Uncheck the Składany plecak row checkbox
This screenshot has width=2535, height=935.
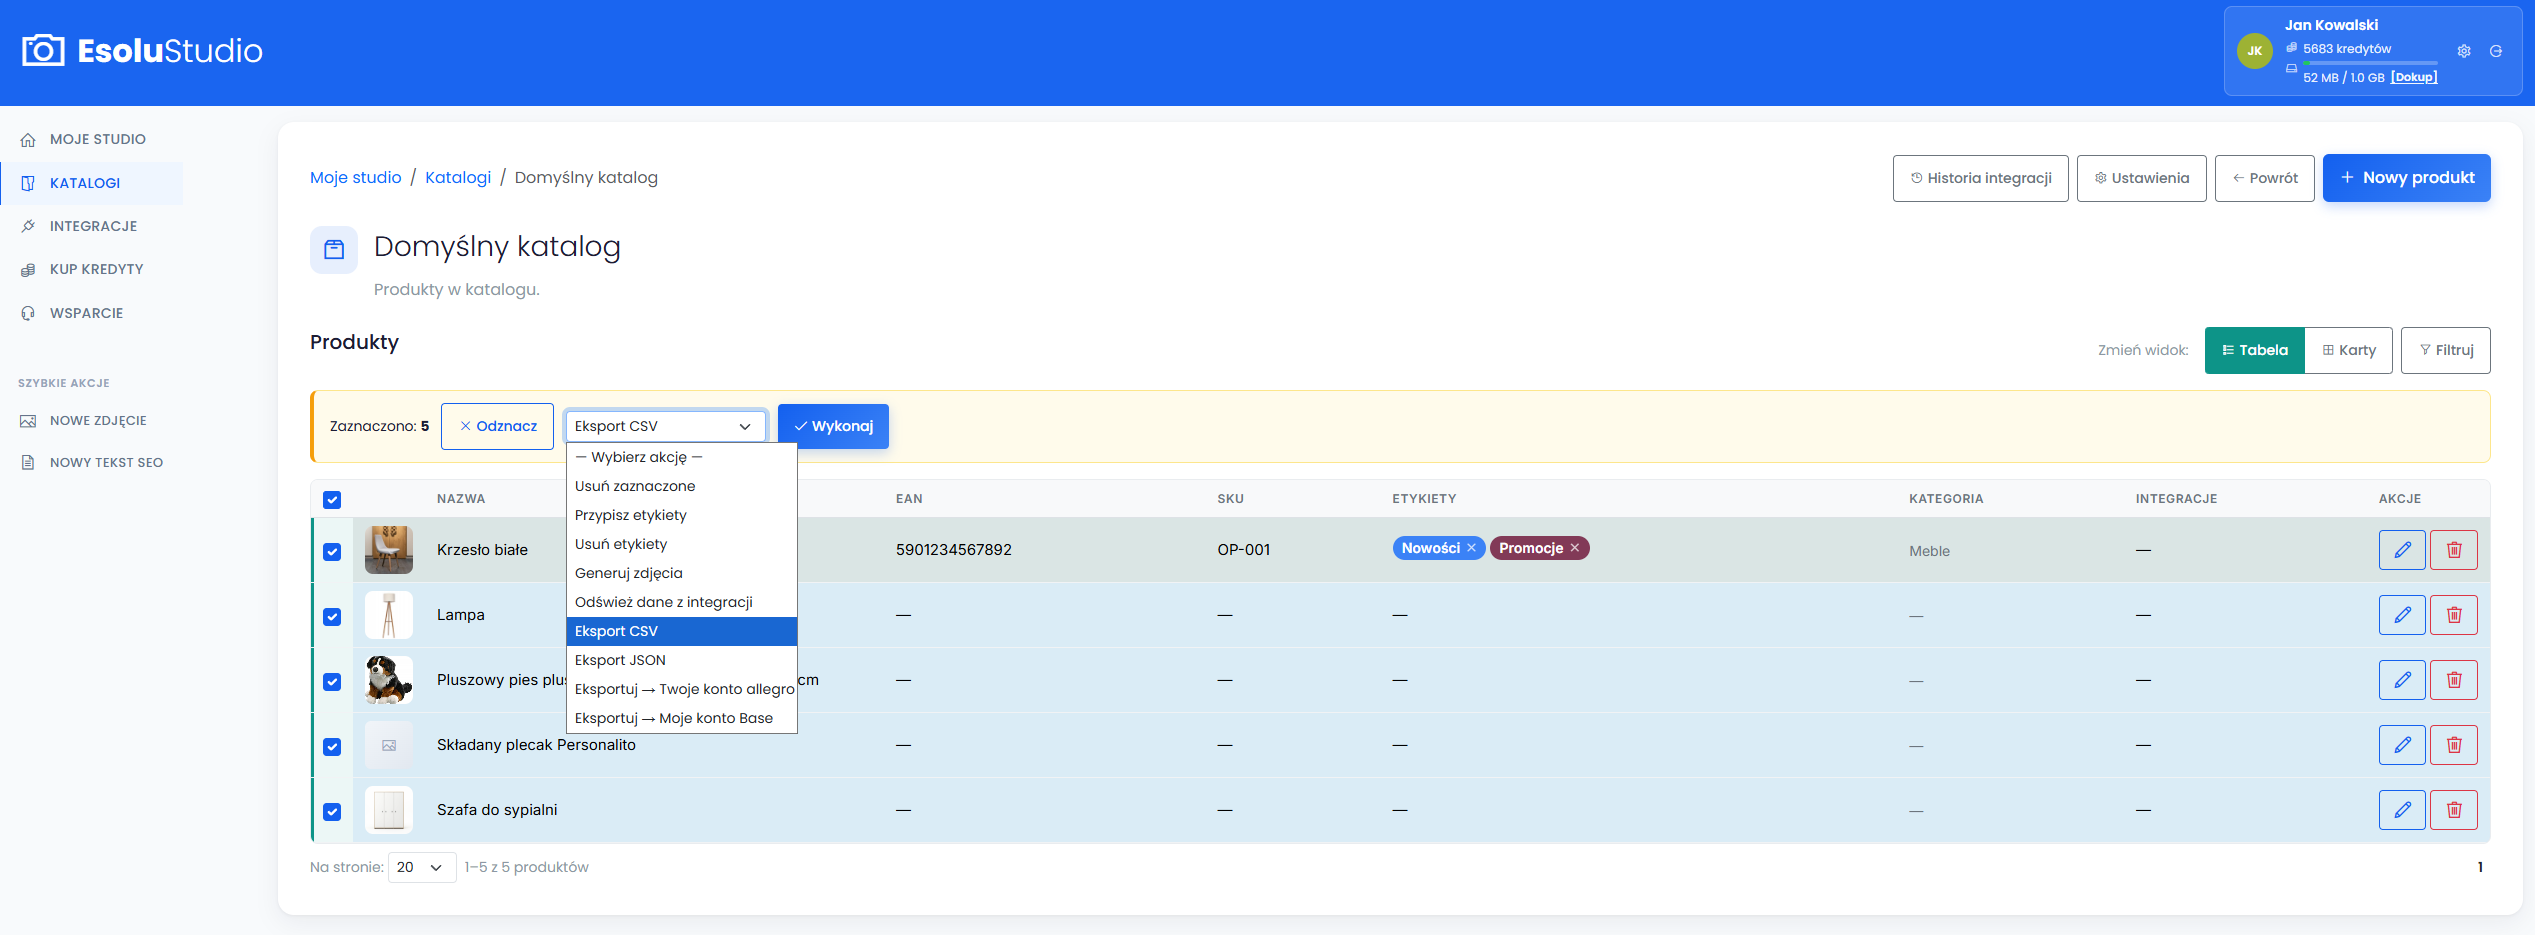click(x=332, y=747)
